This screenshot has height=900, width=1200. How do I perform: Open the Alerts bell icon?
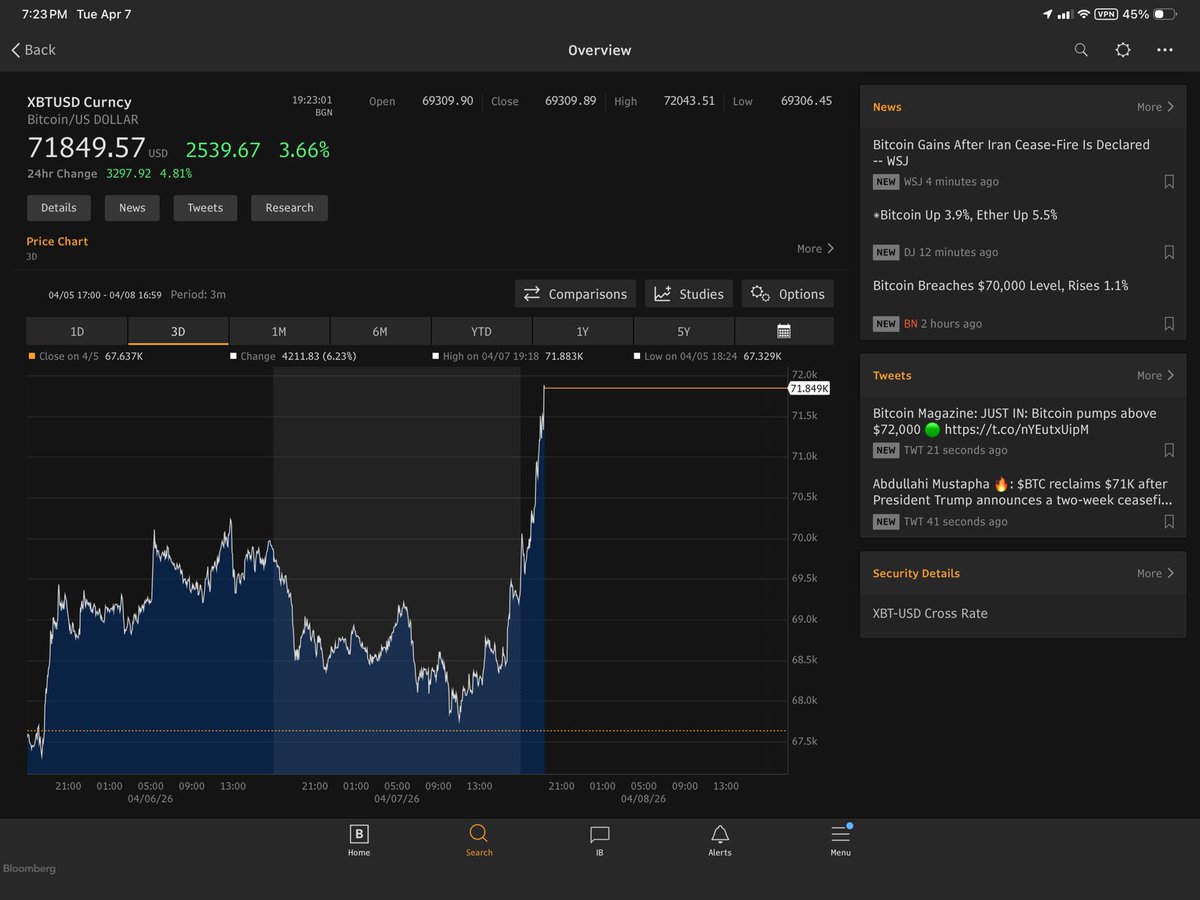720,840
